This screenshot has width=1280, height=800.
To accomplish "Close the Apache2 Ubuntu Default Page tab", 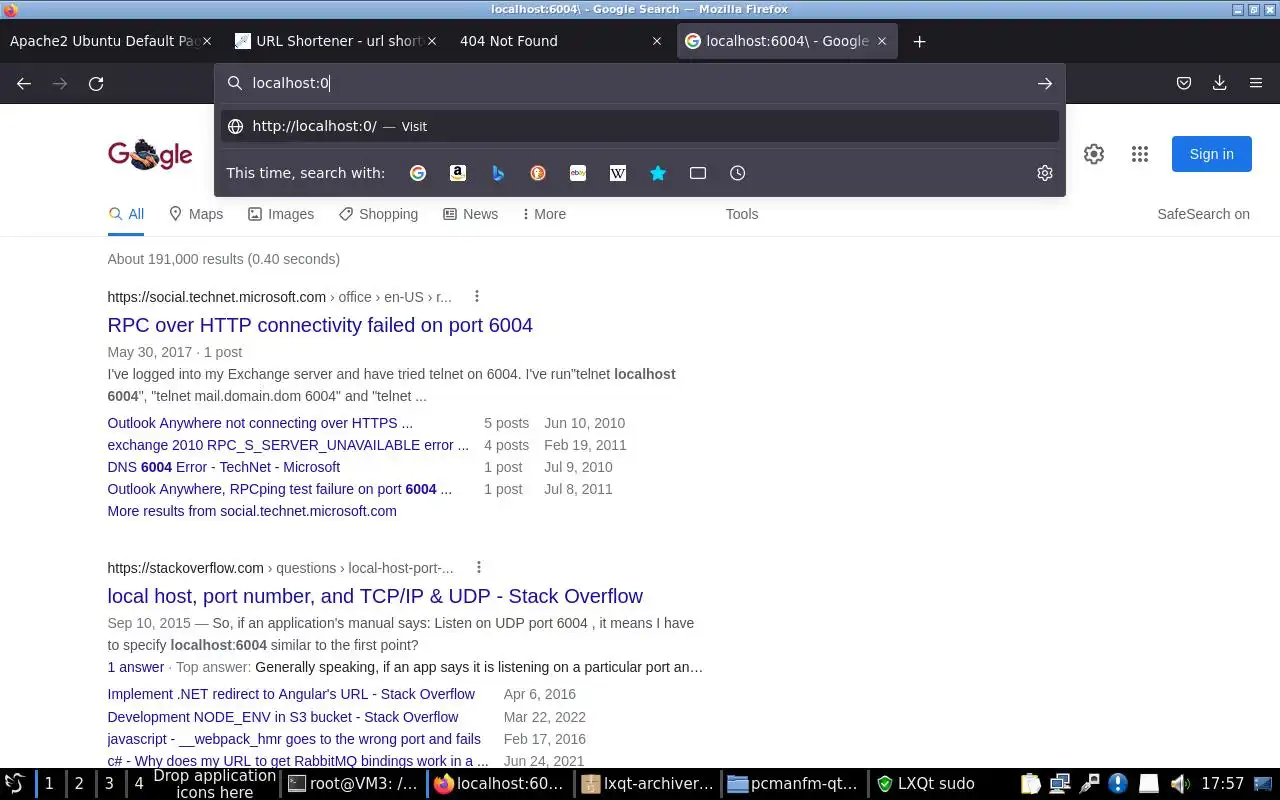I will coord(207,41).
